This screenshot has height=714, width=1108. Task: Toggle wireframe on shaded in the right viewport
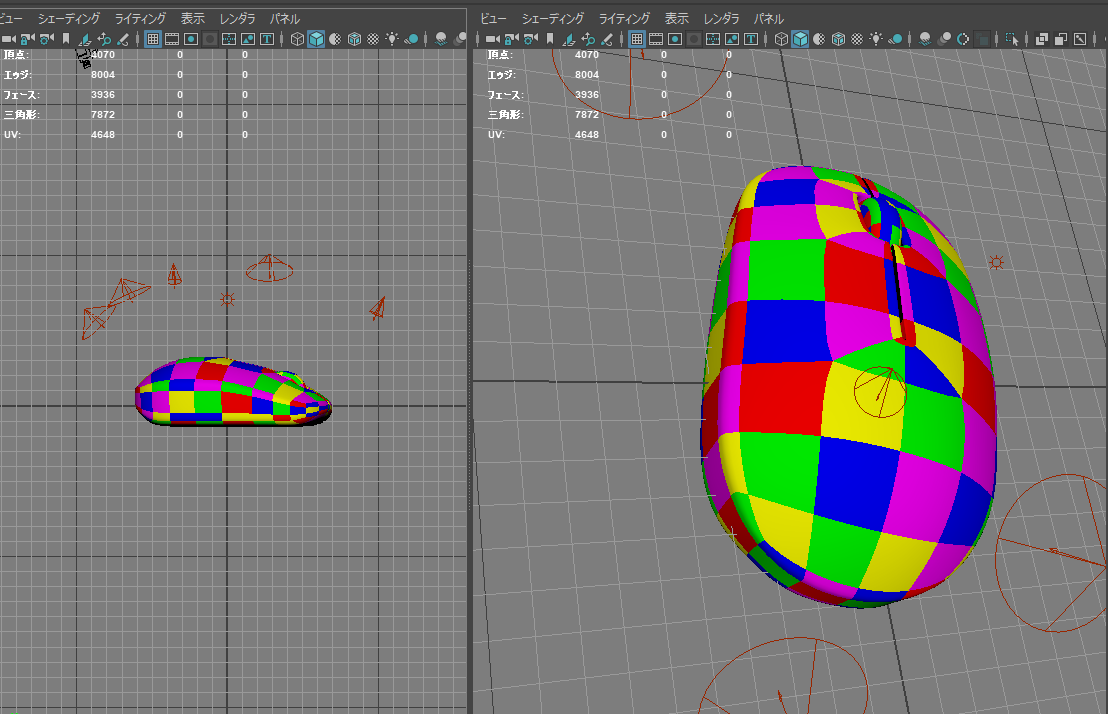coord(838,39)
